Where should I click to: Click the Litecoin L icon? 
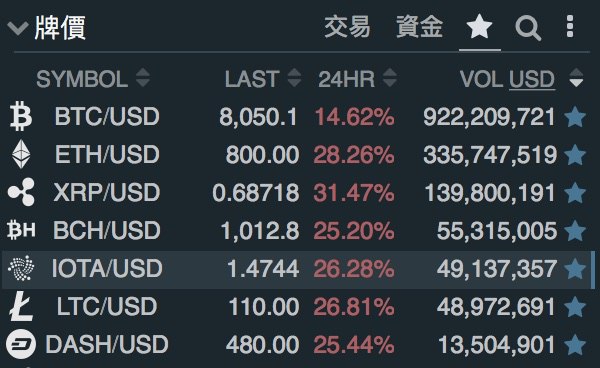point(21,306)
